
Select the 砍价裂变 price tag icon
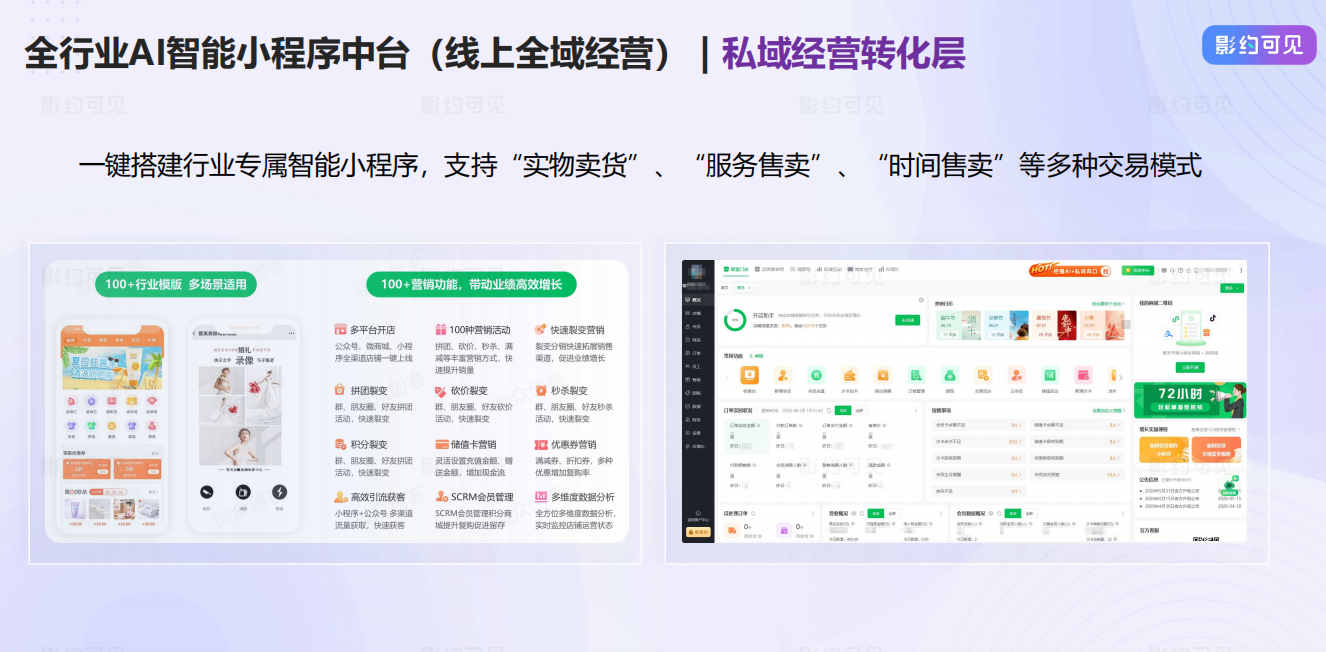click(x=441, y=391)
